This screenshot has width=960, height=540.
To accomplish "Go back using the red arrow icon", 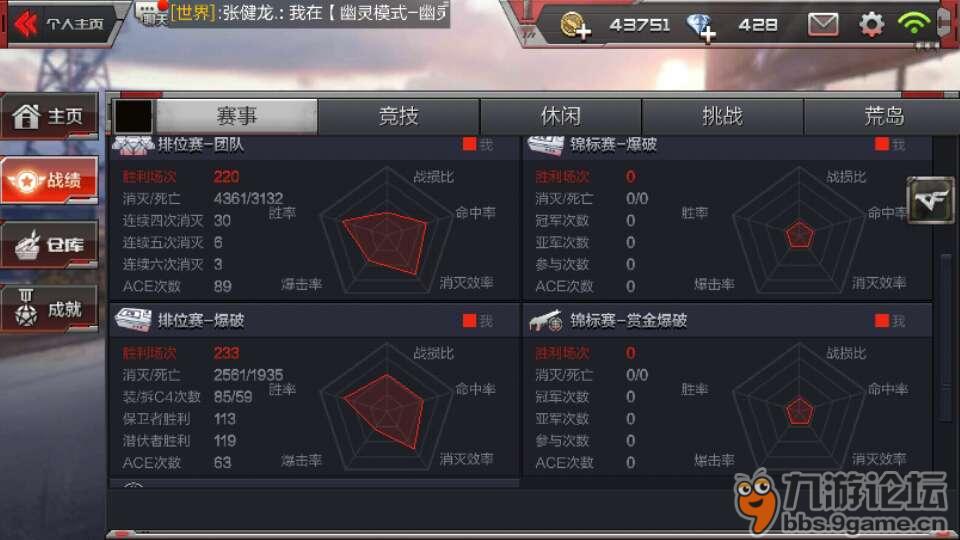I will coord(26,24).
